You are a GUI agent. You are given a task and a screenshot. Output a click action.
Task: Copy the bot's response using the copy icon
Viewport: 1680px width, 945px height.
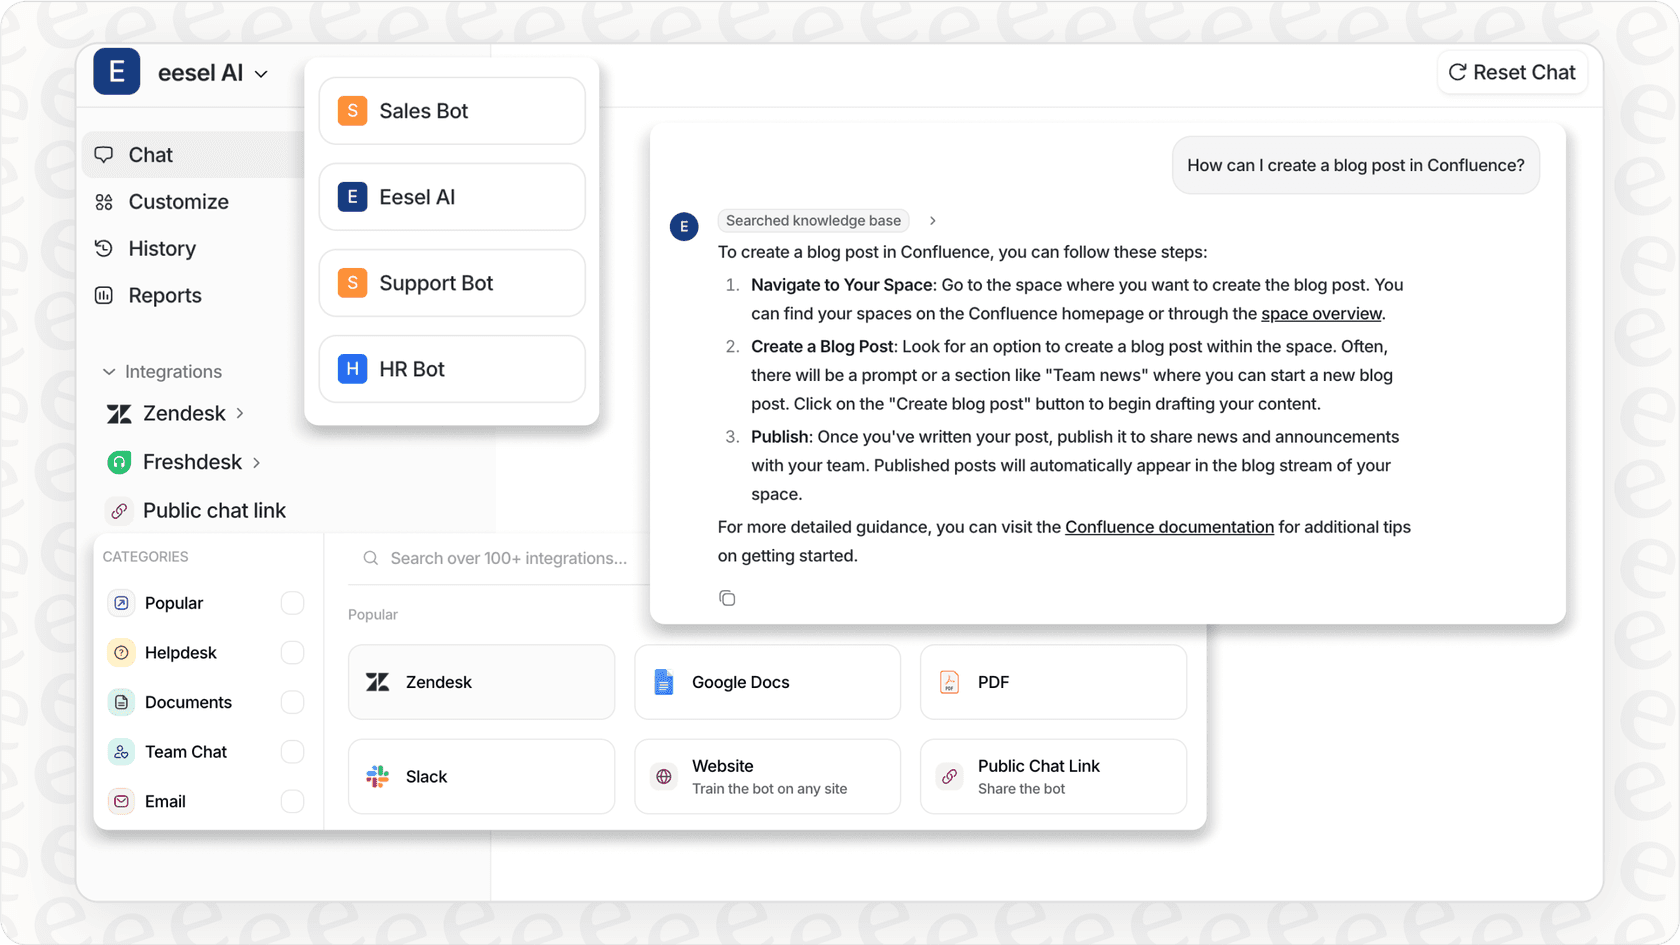(727, 597)
